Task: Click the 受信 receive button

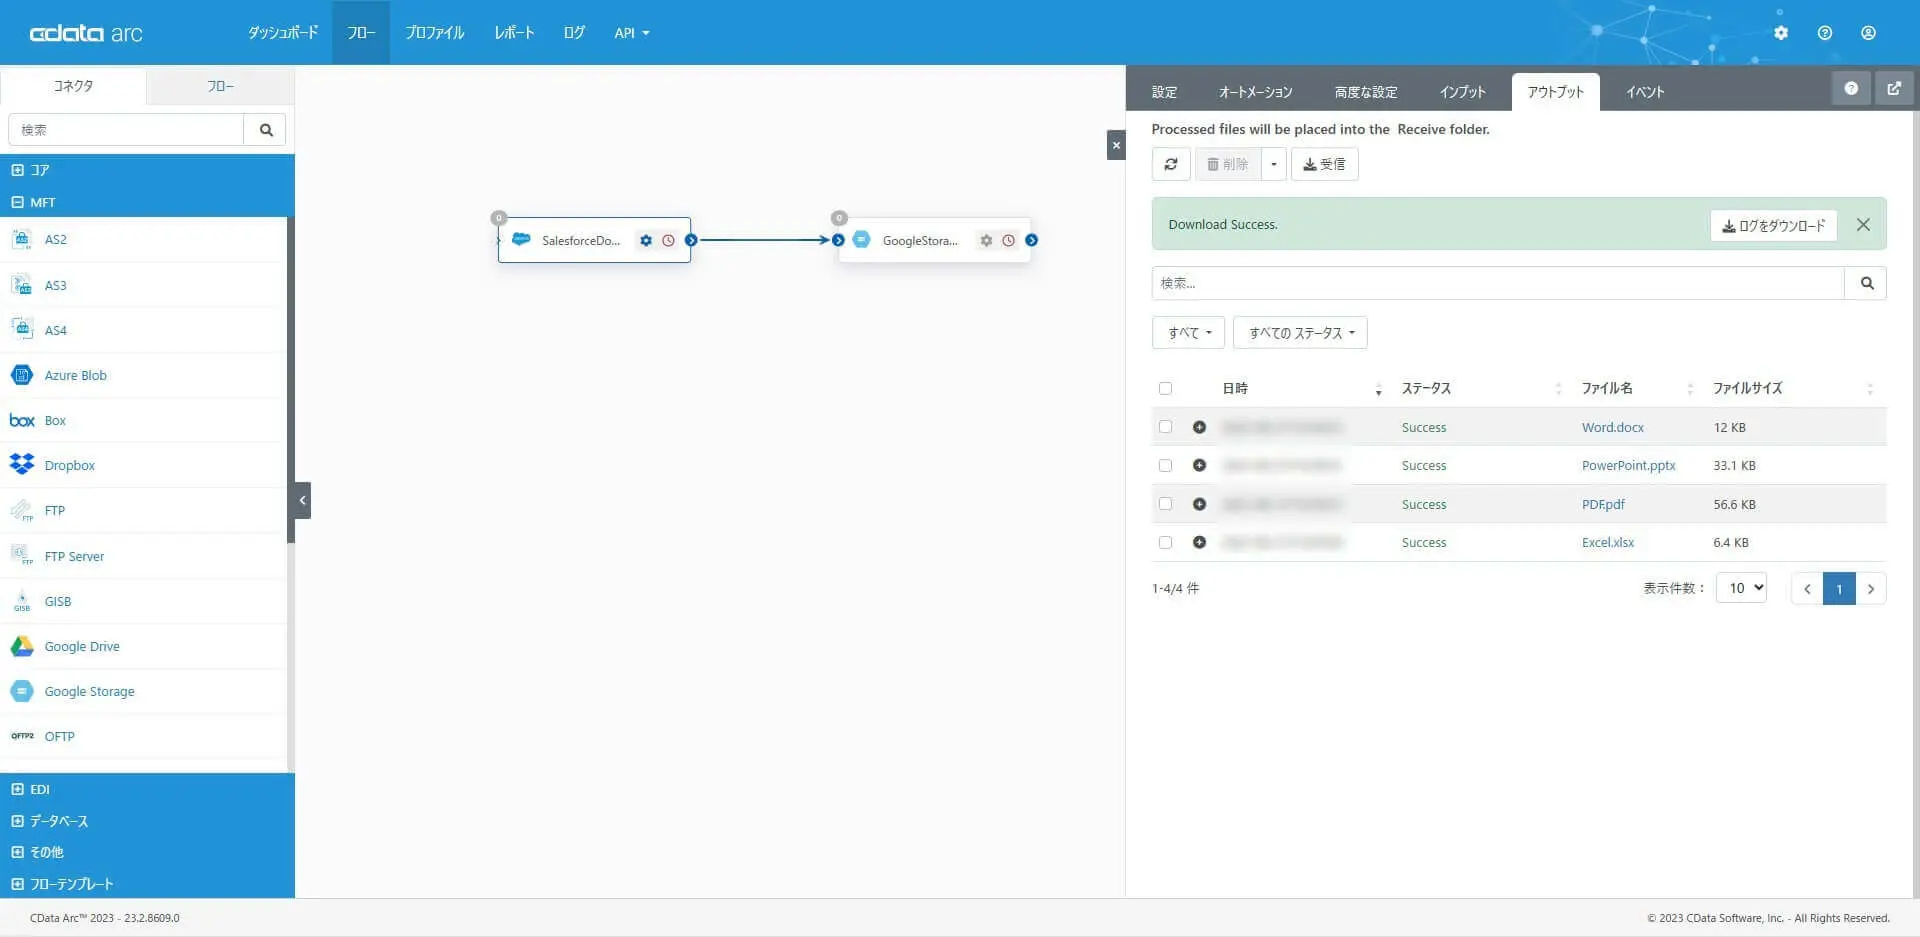Action: point(1324,164)
